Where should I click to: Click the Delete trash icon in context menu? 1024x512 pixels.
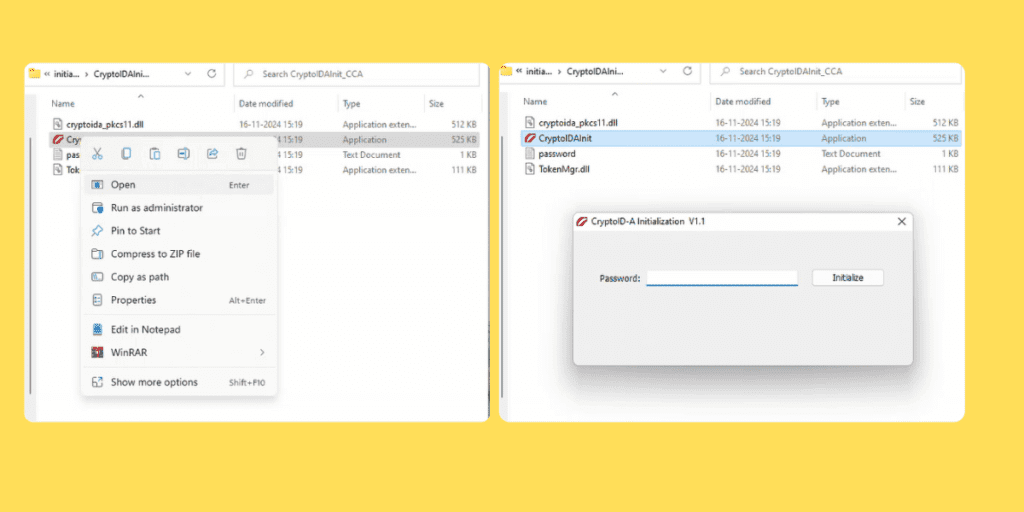tap(241, 154)
